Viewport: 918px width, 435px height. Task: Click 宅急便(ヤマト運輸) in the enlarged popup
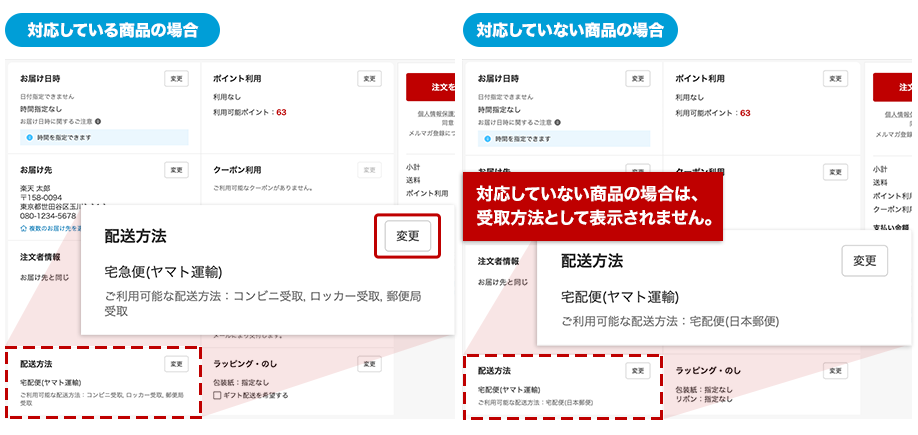click(x=163, y=272)
